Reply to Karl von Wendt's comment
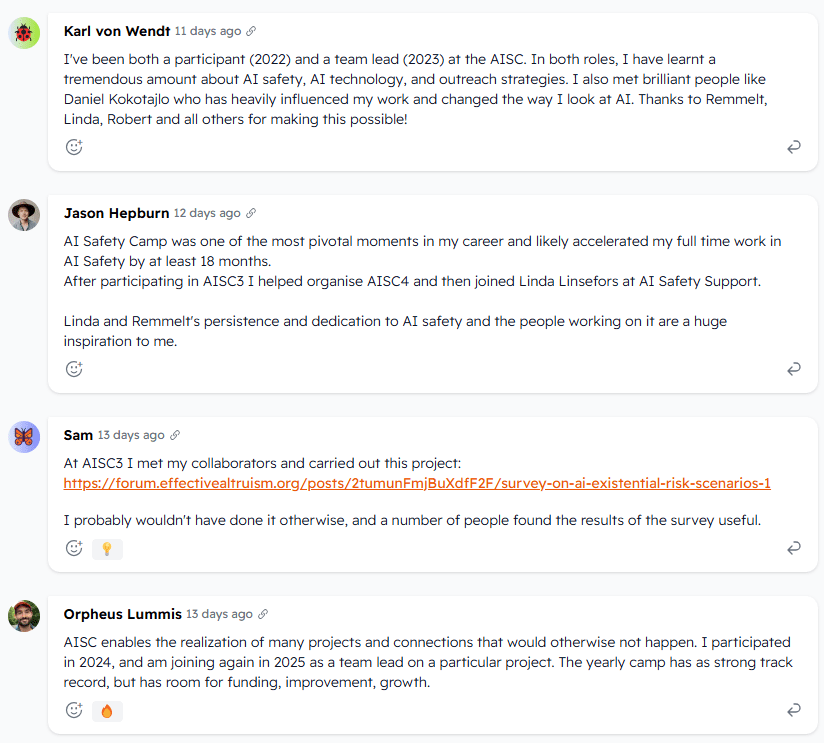824x743 pixels. [794, 147]
